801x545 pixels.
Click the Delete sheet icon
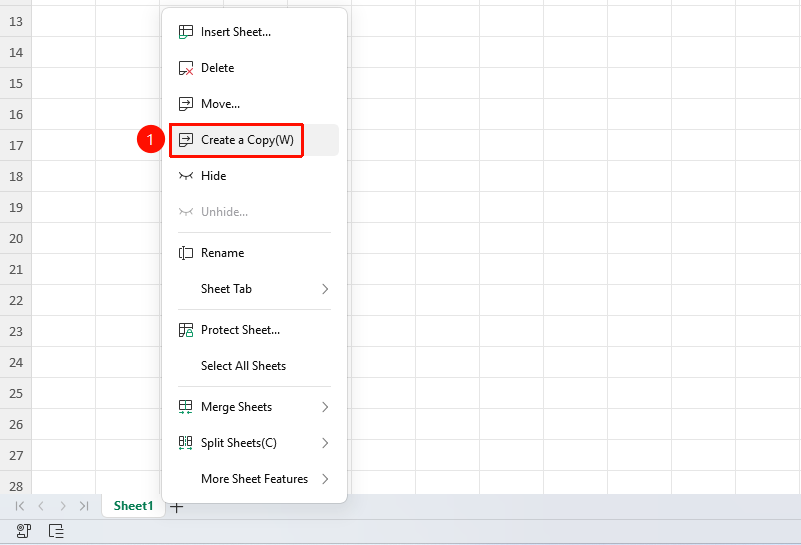185,68
